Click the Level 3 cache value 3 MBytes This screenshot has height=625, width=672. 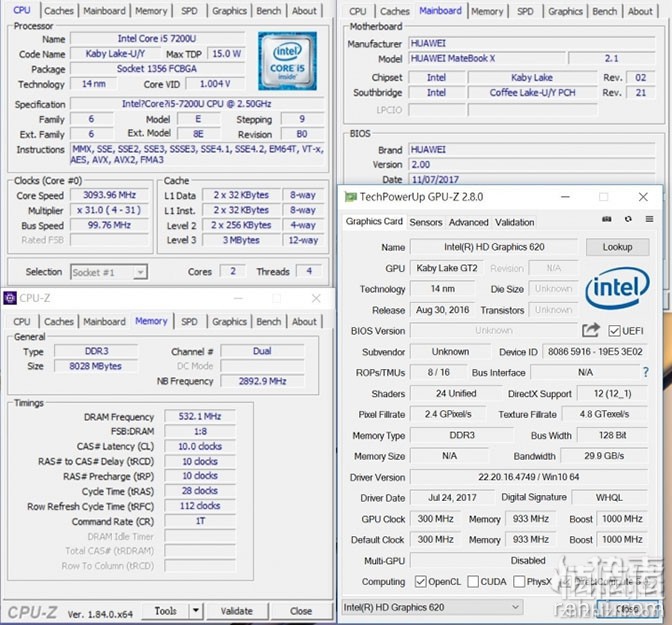[241, 240]
